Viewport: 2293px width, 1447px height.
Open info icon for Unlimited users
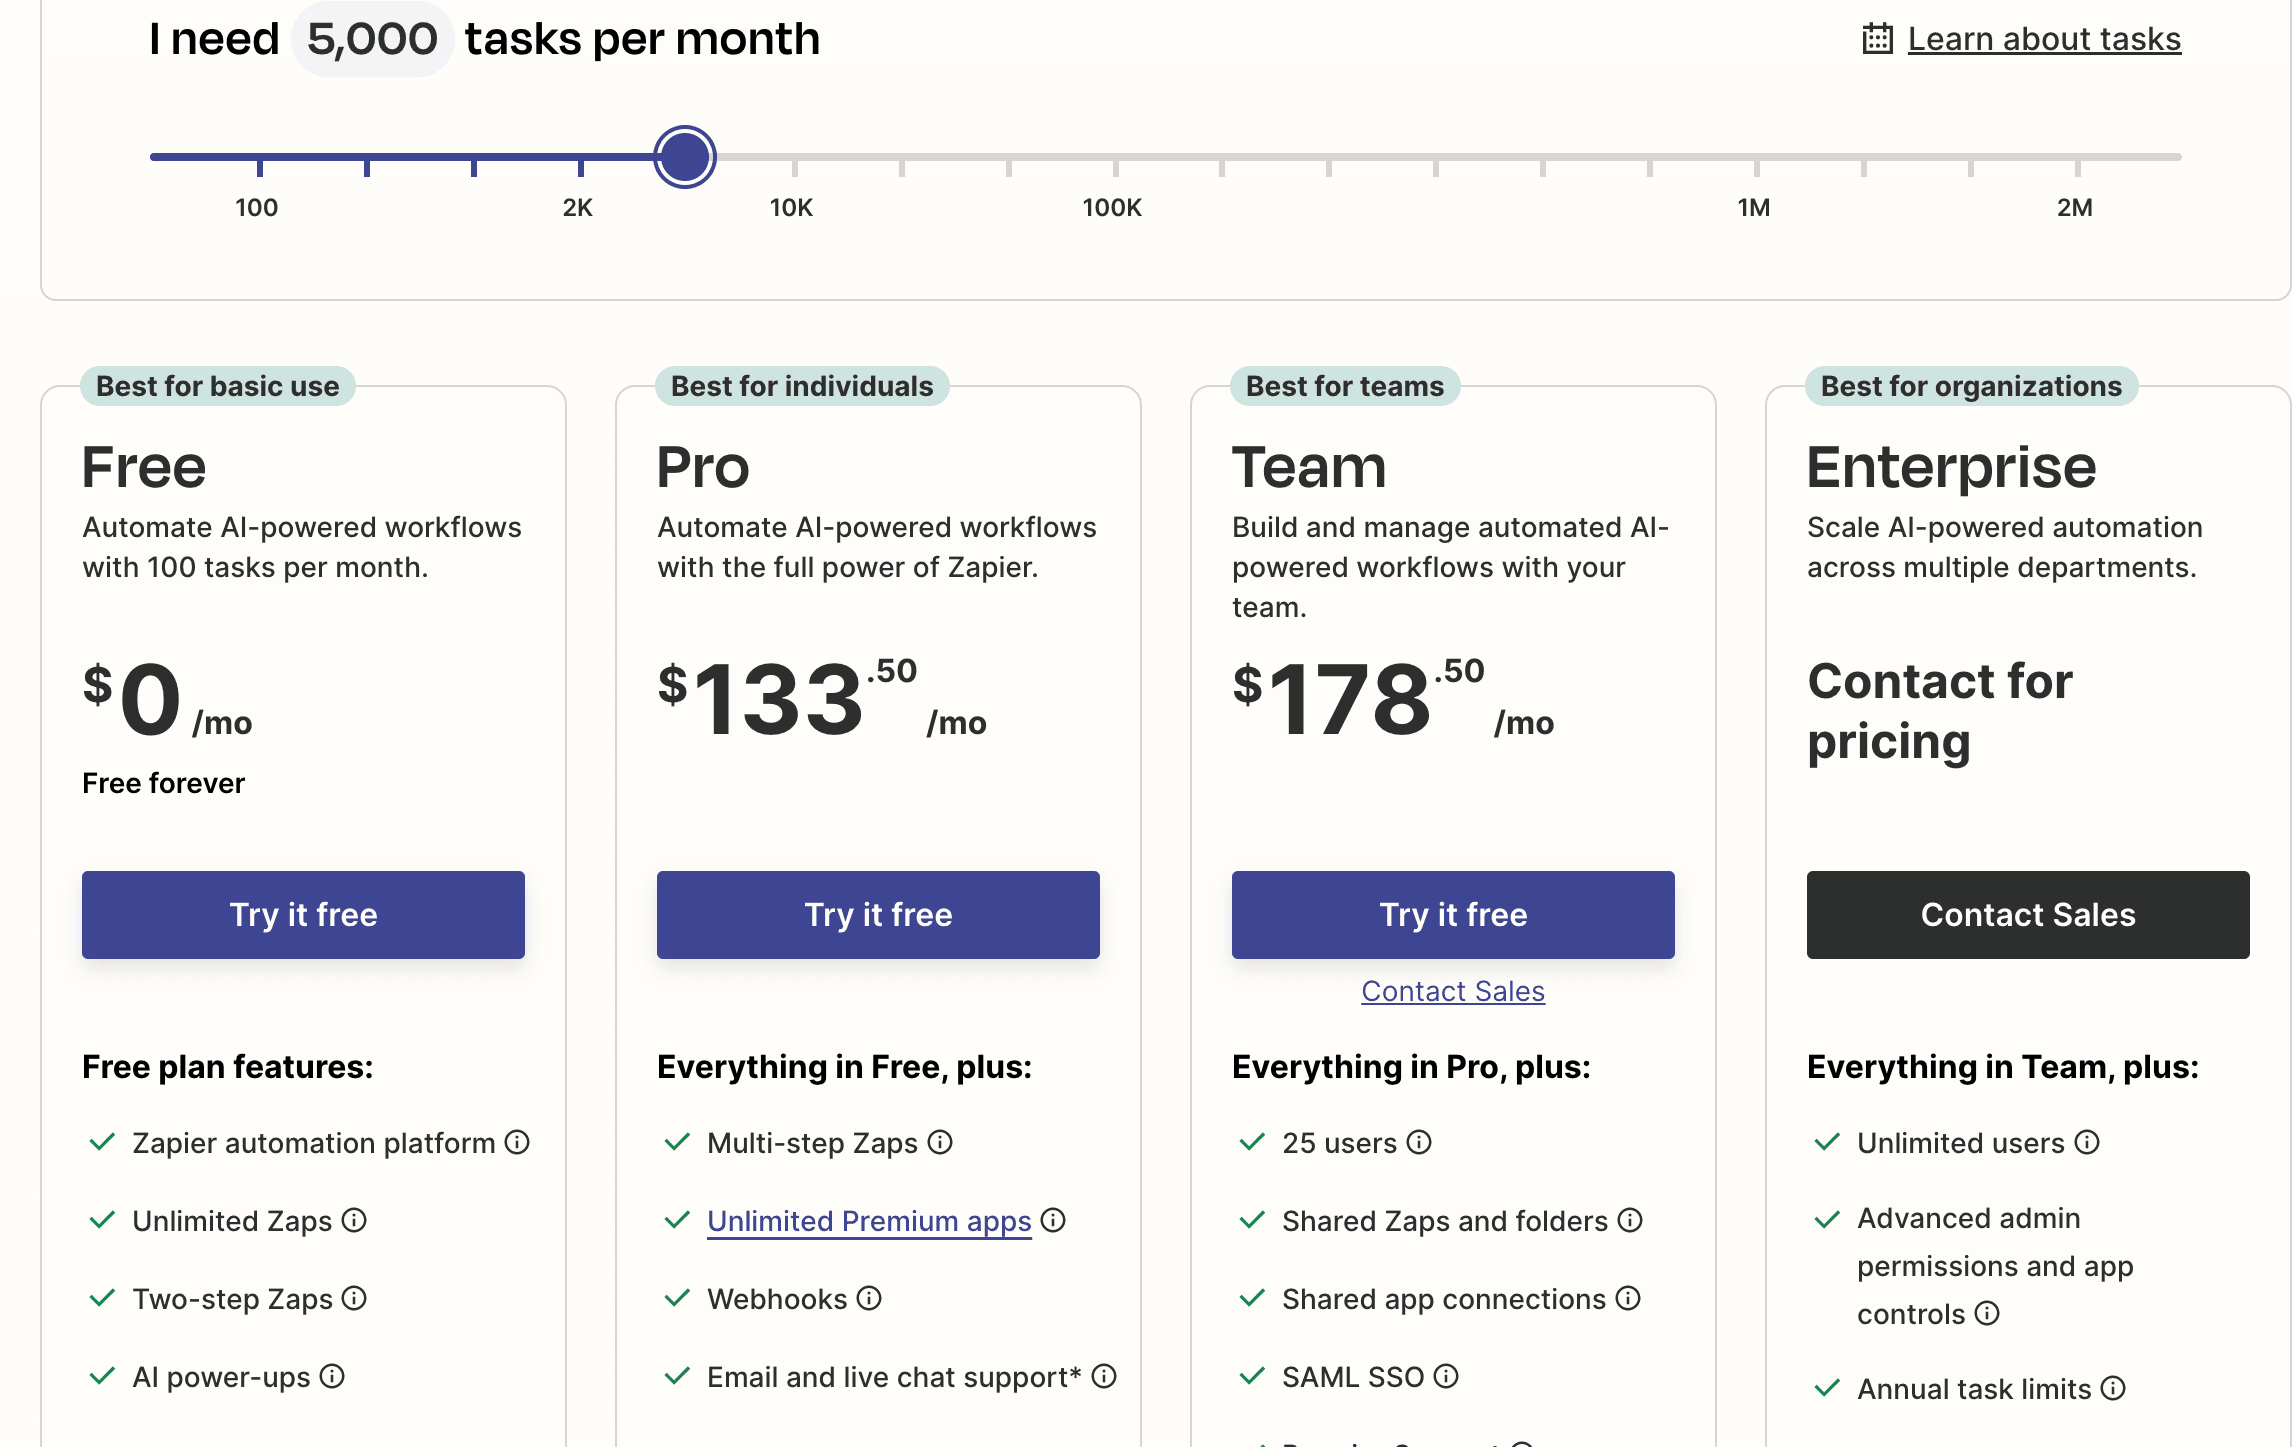(x=2087, y=1142)
